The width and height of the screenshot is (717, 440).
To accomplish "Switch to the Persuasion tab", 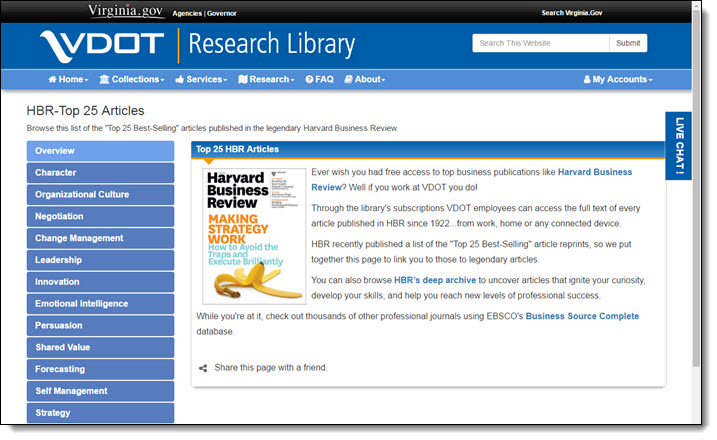I will [x=101, y=326].
